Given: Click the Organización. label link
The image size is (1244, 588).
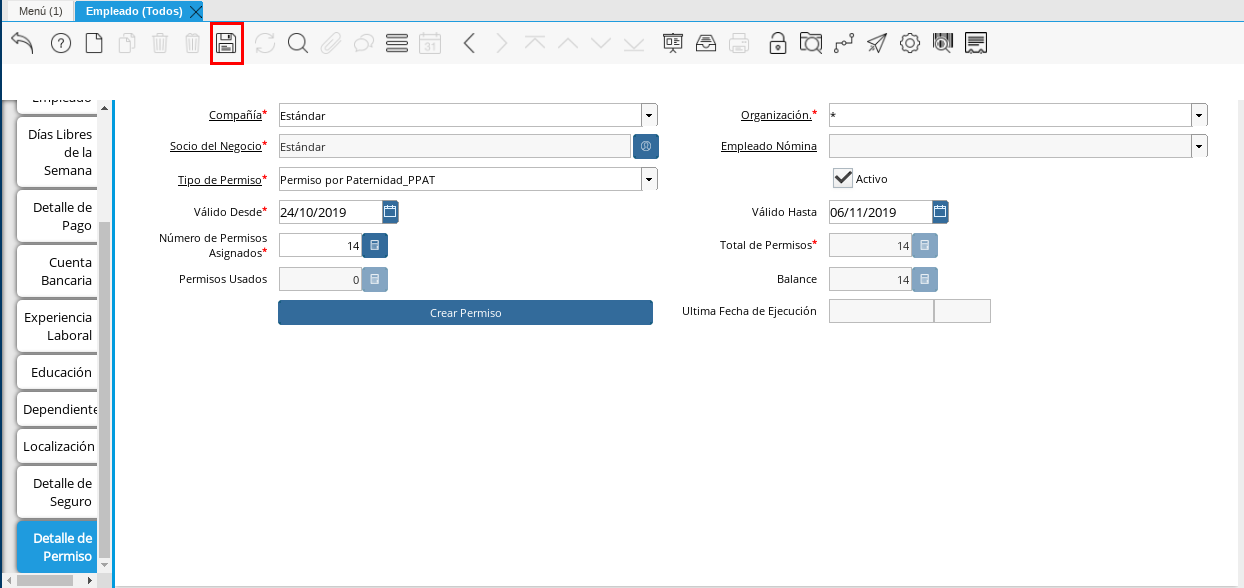Looking at the screenshot, I should click(x=776, y=115).
